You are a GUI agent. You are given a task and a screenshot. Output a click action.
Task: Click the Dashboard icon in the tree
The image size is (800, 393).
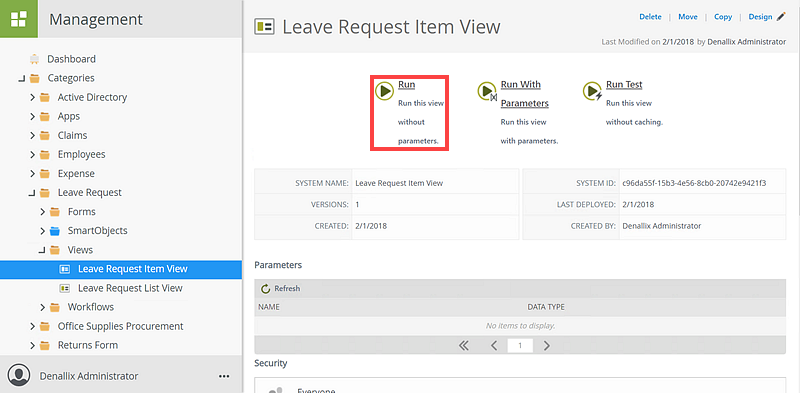(x=35, y=59)
